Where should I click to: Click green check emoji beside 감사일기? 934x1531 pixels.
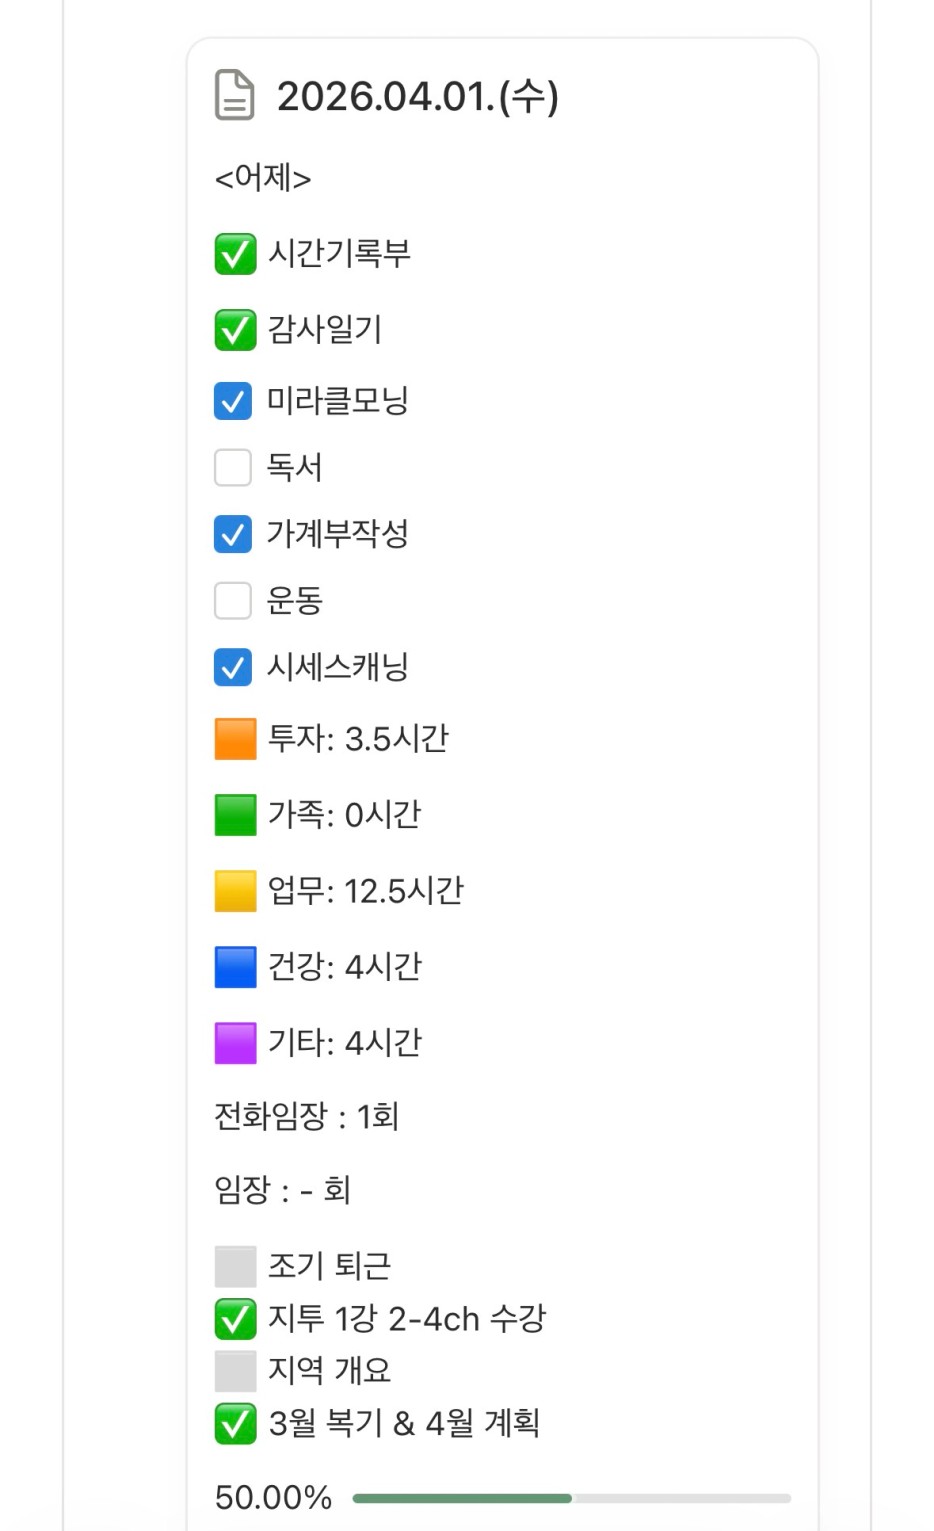(235, 330)
